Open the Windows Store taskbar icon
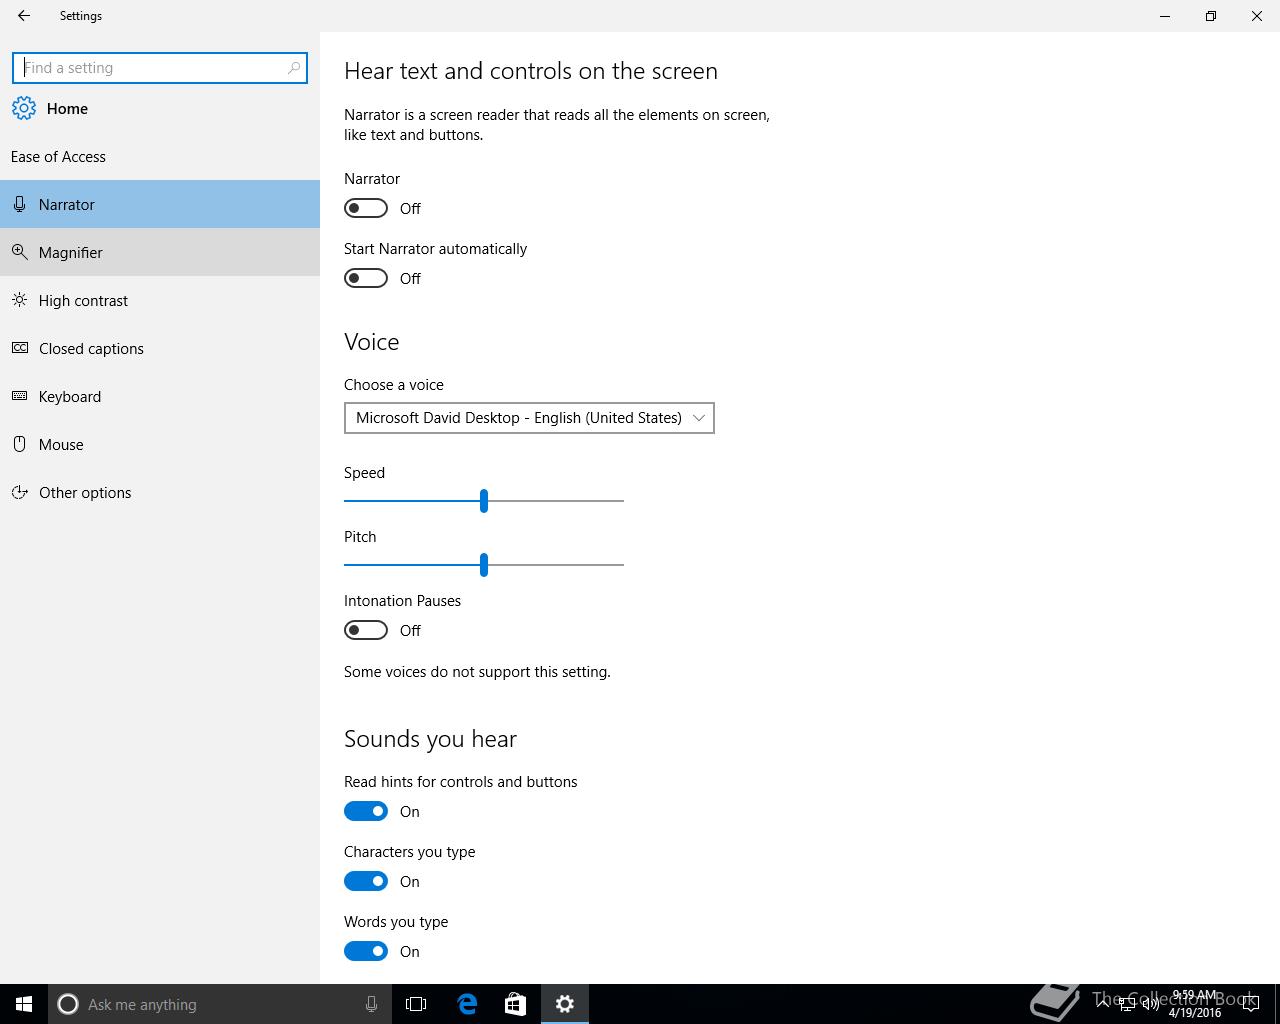This screenshot has width=1280, height=1024. click(515, 1004)
